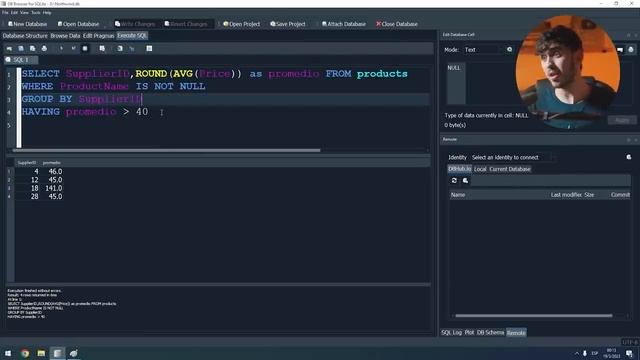Select the Current Database remote tab
This screenshot has height=360, width=640.
pos(510,169)
